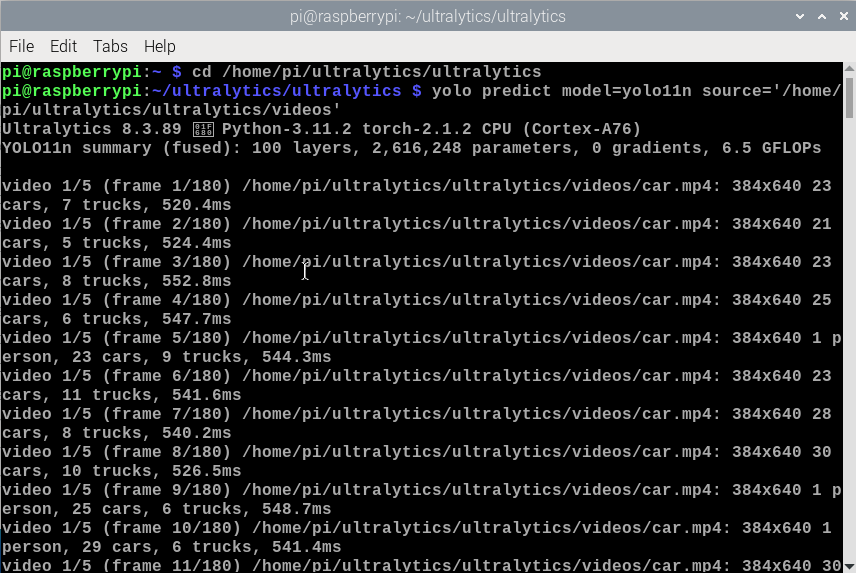Click 'Python-3.11.2' in output
856x573 pixels.
point(287,129)
